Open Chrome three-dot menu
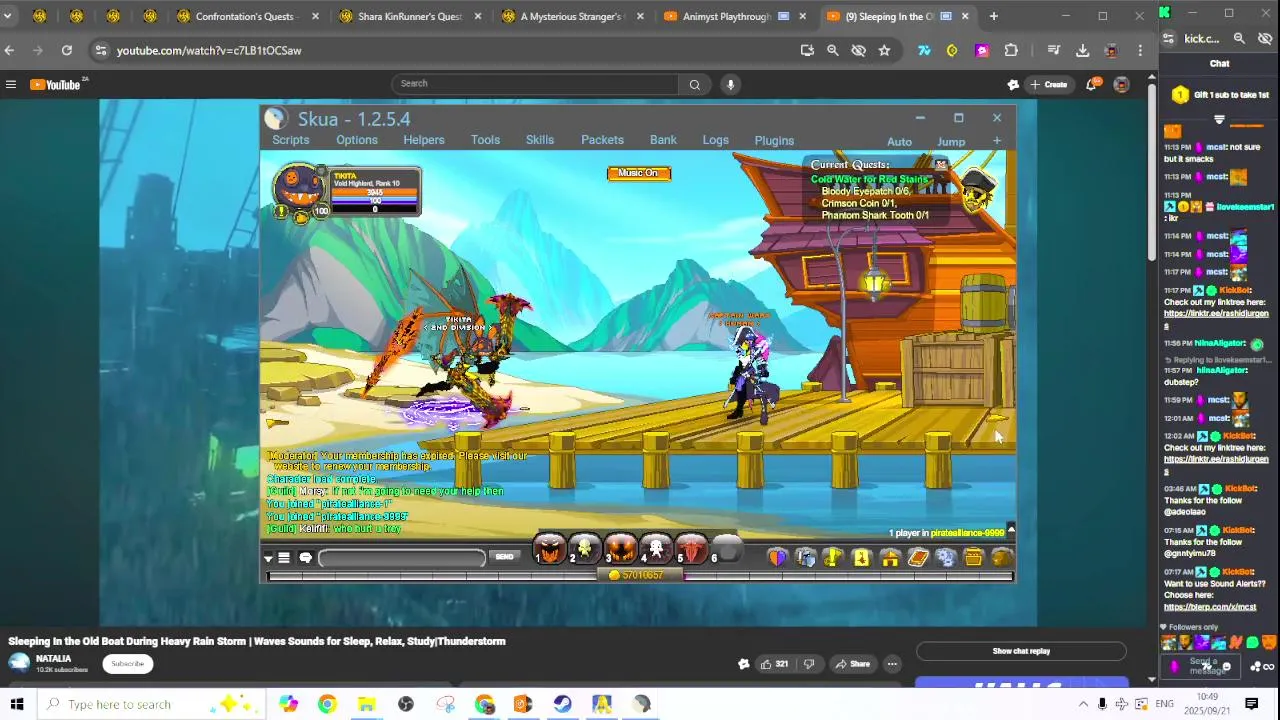1280x720 pixels. [1141, 50]
